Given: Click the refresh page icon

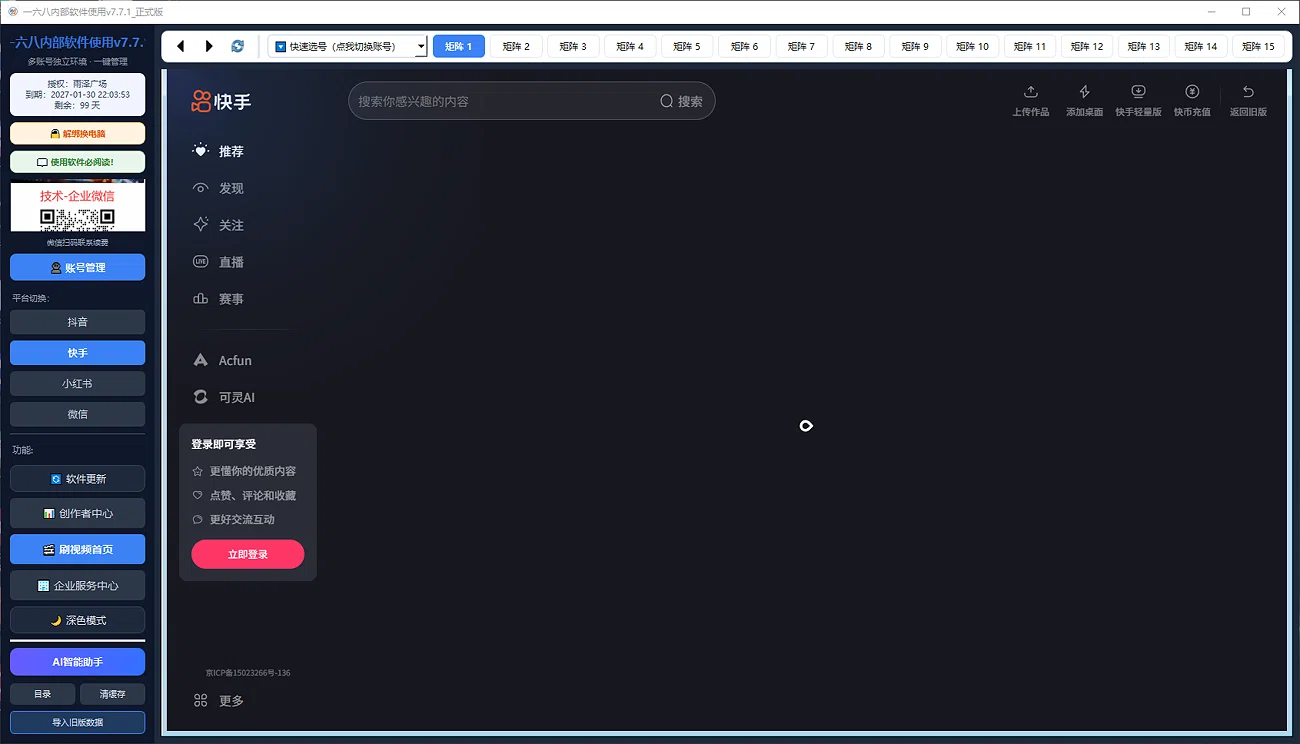Looking at the screenshot, I should 237,46.
